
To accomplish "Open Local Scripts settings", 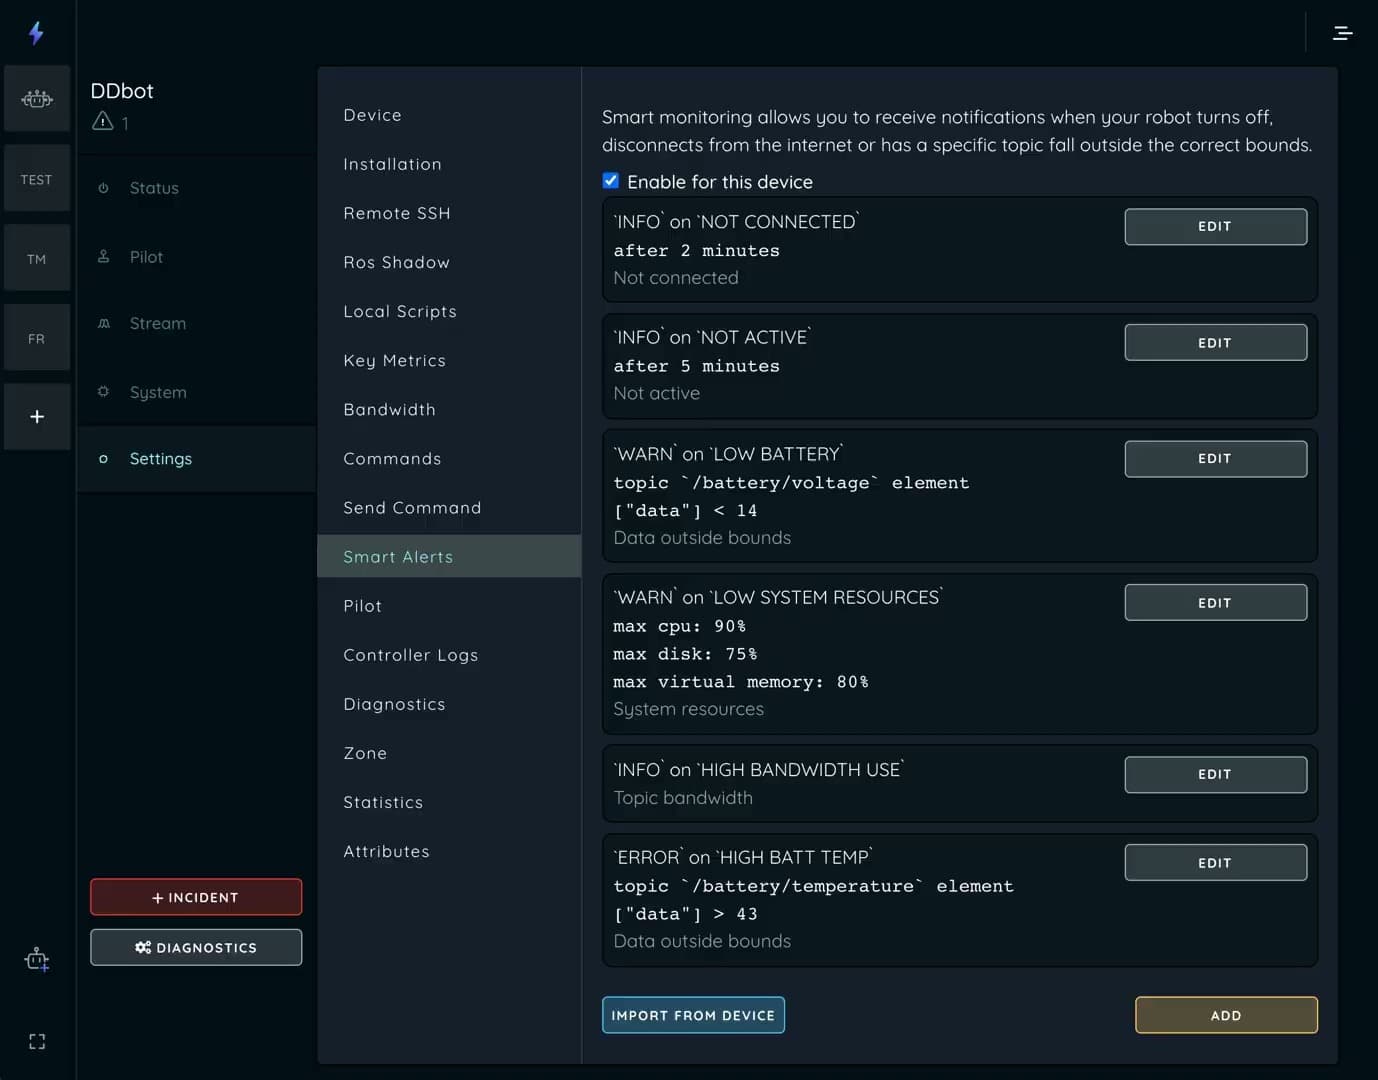I will pyautogui.click(x=449, y=311).
